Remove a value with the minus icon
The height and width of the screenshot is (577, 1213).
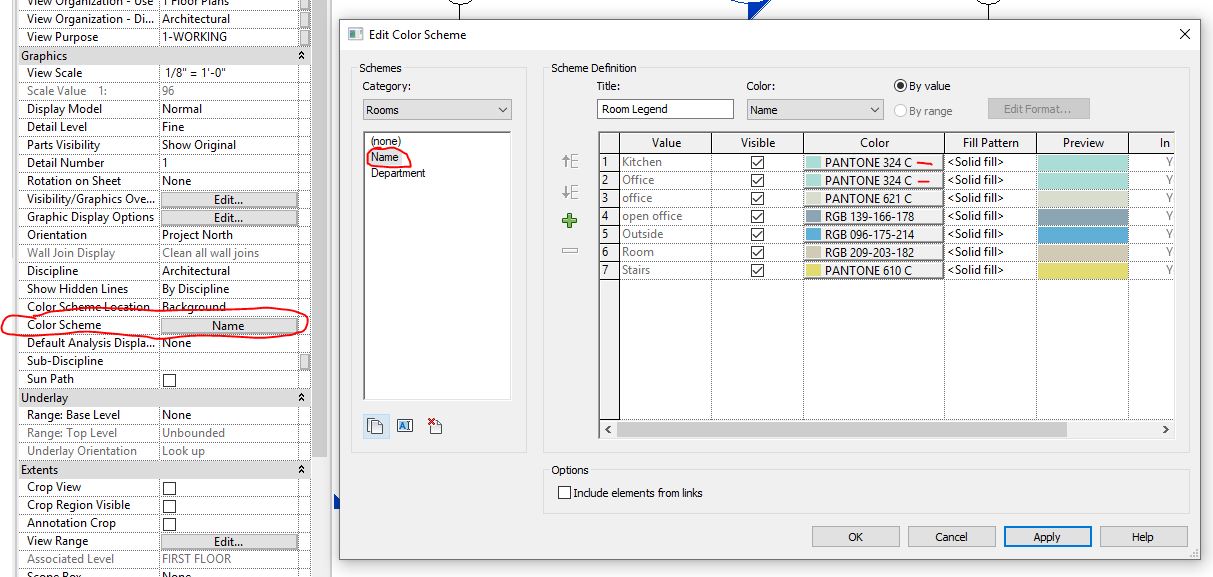(568, 249)
